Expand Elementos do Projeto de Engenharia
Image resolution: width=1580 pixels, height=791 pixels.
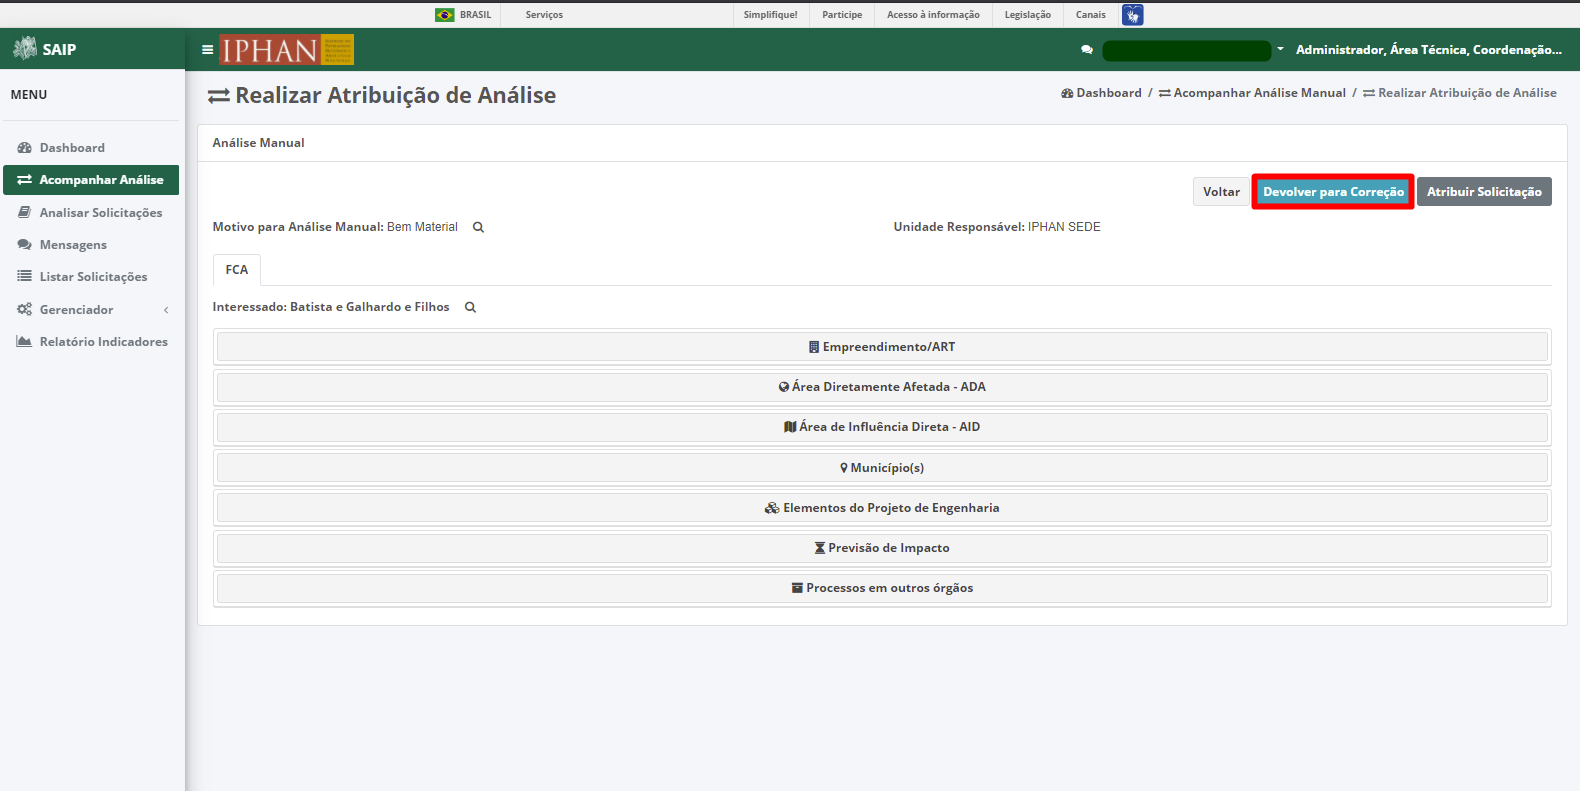click(x=882, y=508)
